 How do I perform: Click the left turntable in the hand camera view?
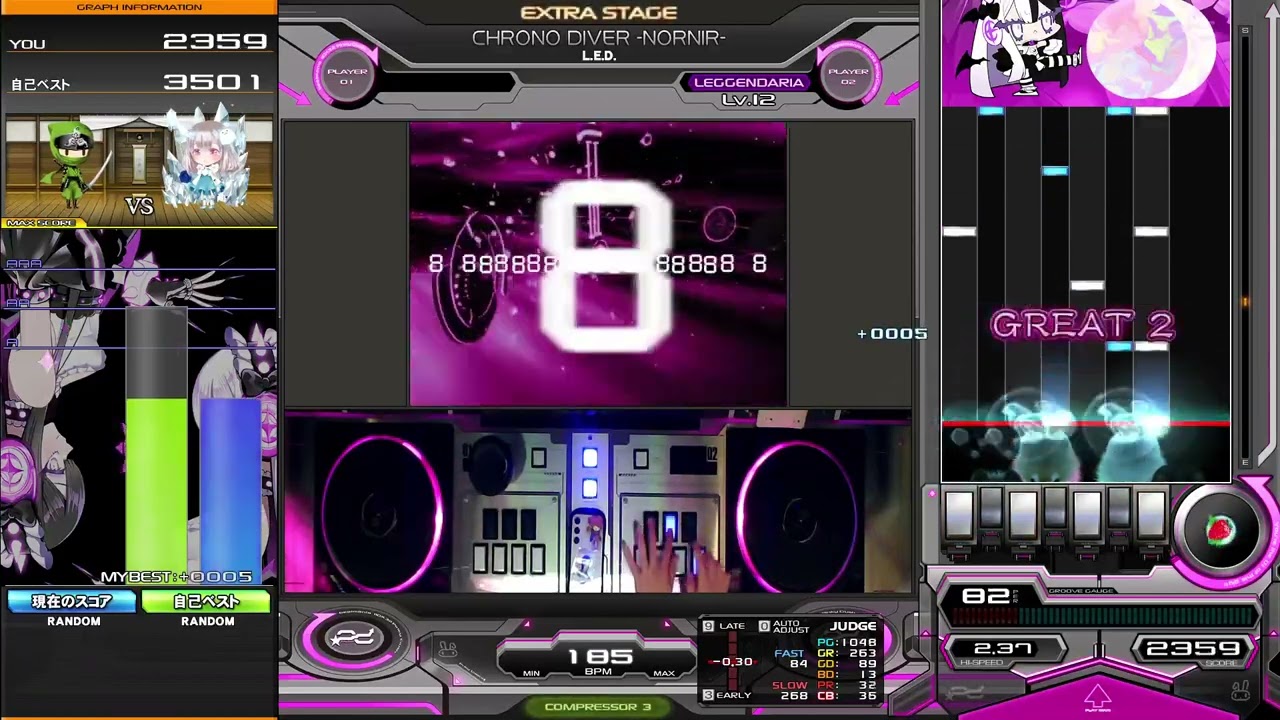click(382, 513)
